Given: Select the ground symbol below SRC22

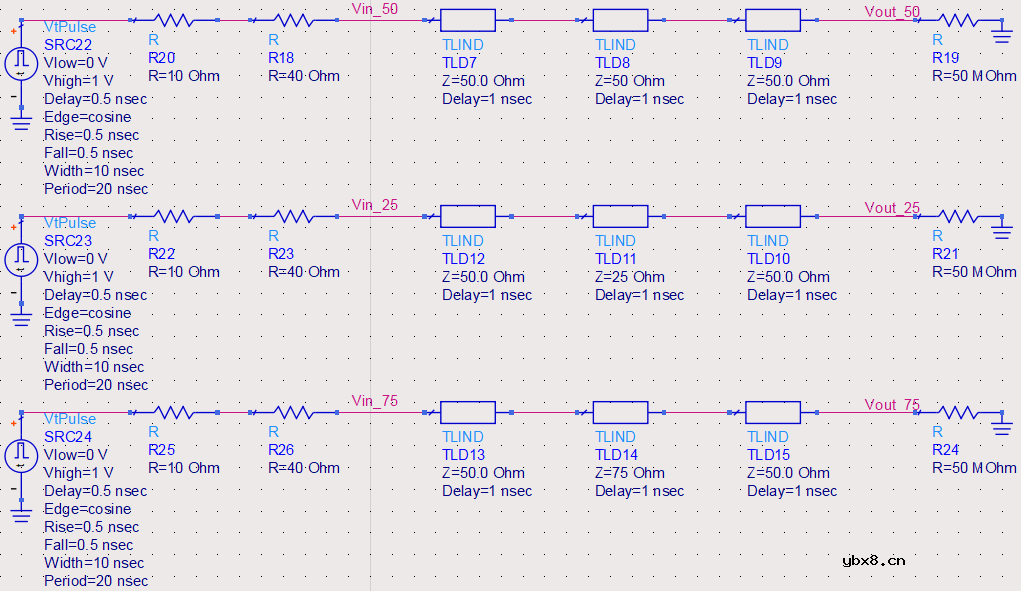Looking at the screenshot, I should (21, 121).
